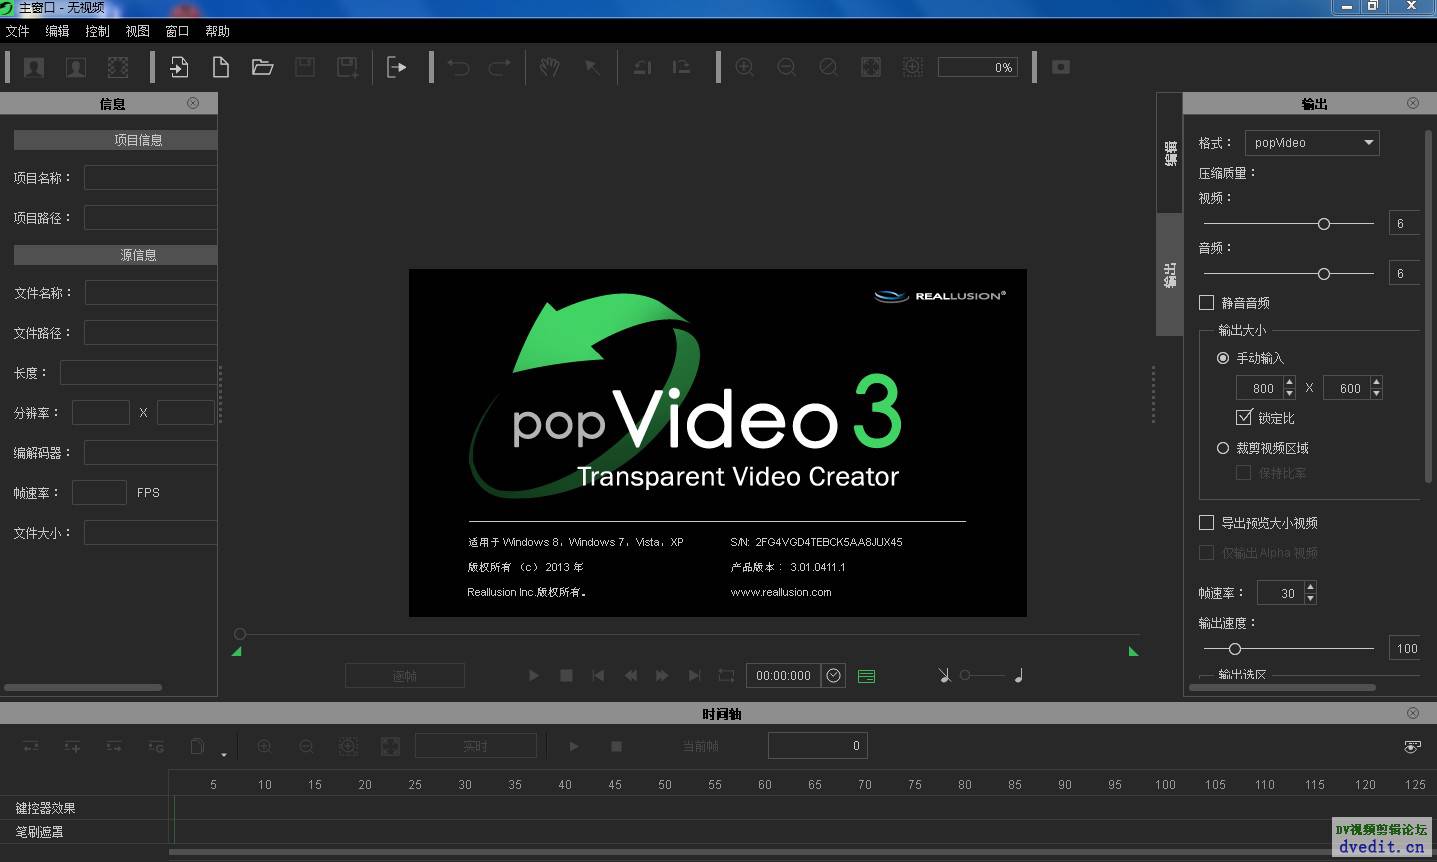The image size is (1437, 862).
Task: Increase the width 800 with the up arrow
Action: click(x=1289, y=382)
